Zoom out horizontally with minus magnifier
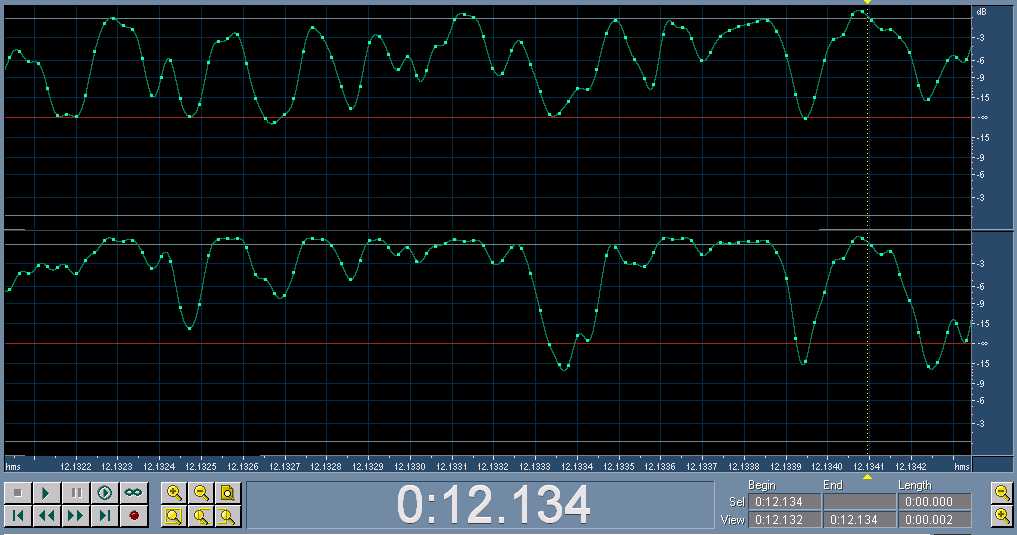Screen dimensions: 1017x535 201,493
